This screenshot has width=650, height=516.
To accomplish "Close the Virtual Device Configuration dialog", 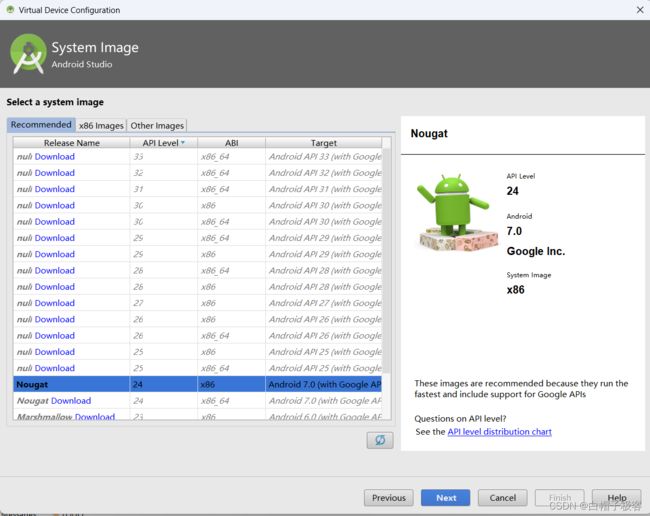I will (x=640, y=10).
